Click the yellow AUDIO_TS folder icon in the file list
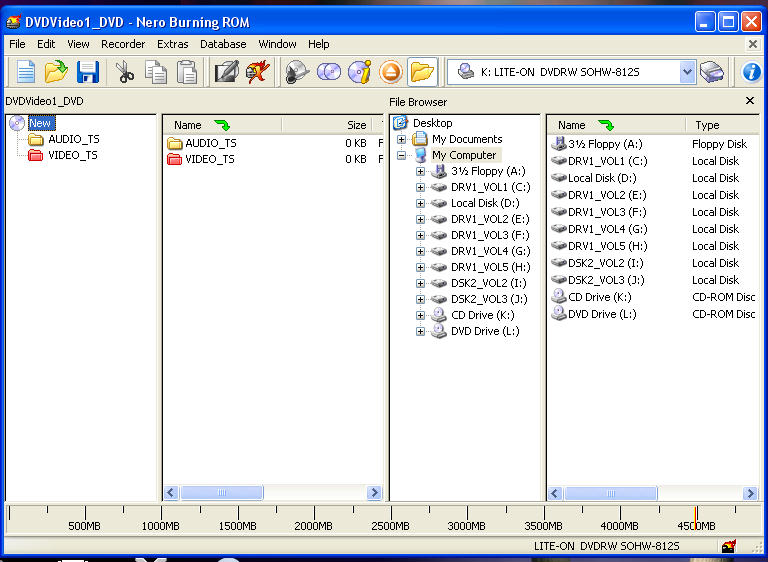Viewport: 768px width, 562px height. (x=174, y=143)
